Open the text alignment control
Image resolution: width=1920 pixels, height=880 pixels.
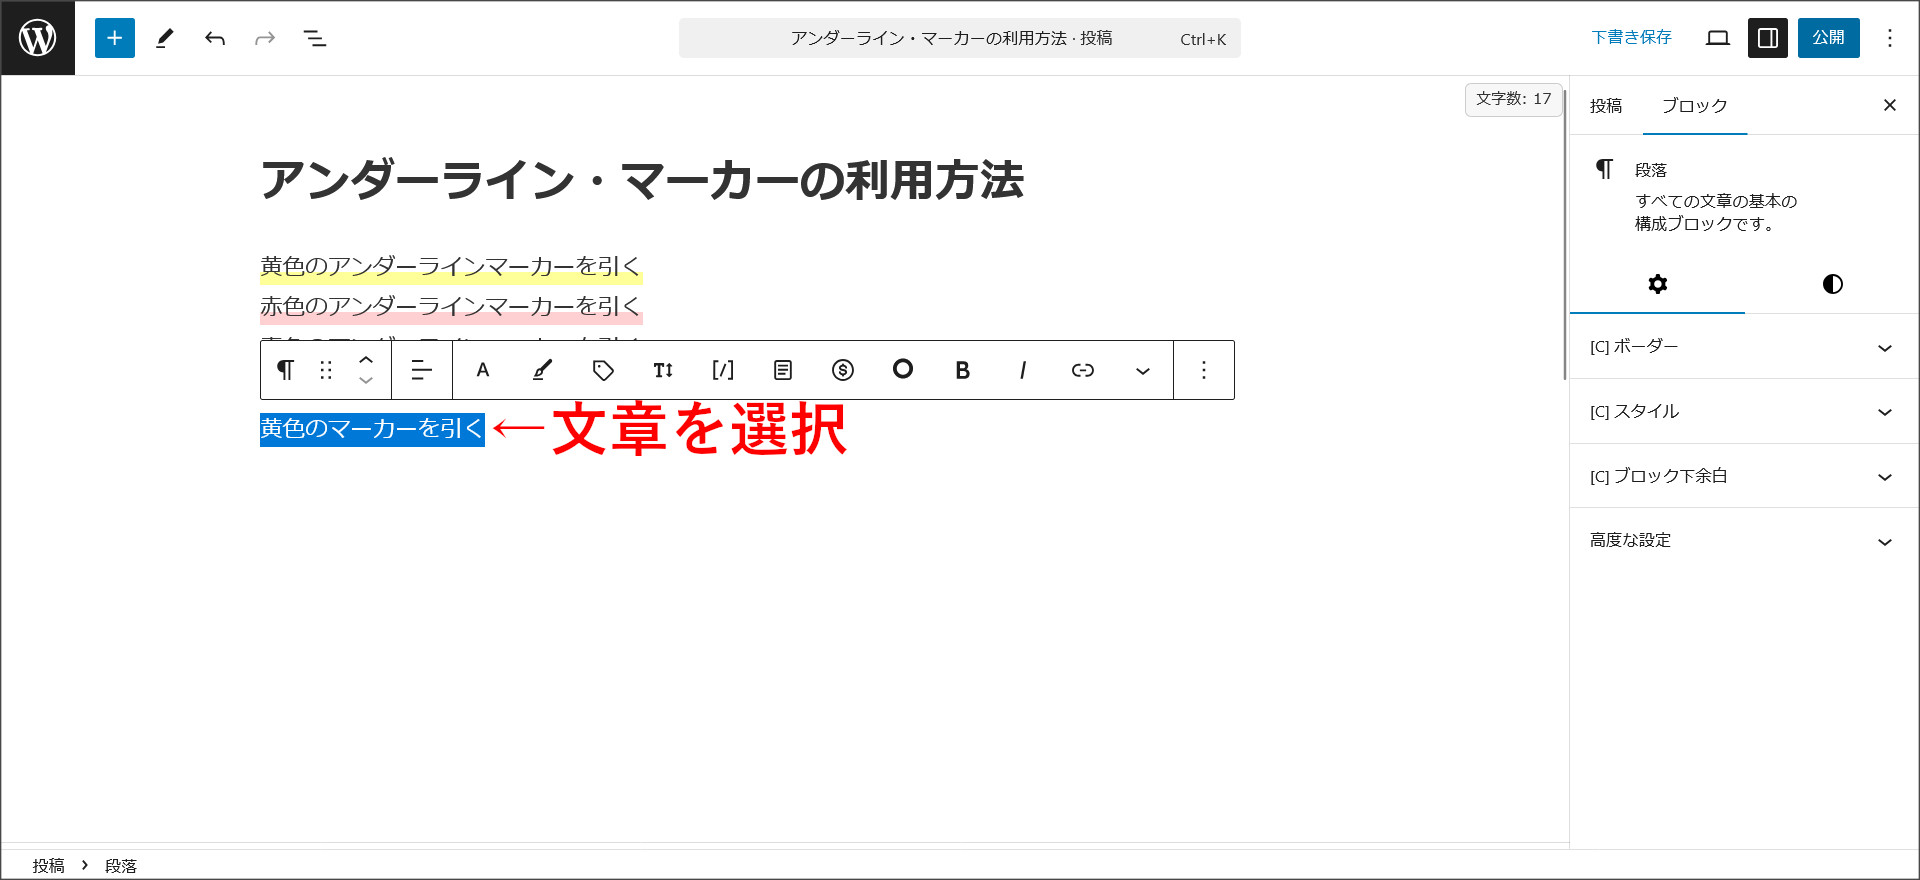[422, 370]
